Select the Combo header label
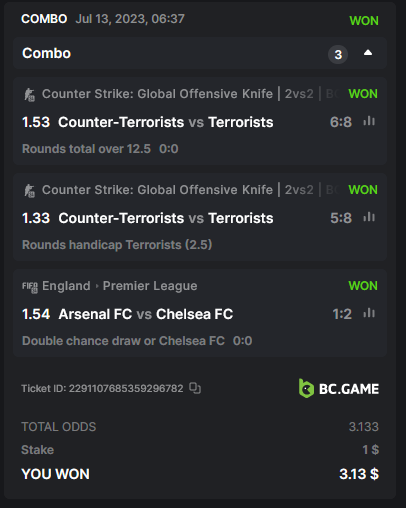406x508 pixels. pyautogui.click(x=46, y=53)
